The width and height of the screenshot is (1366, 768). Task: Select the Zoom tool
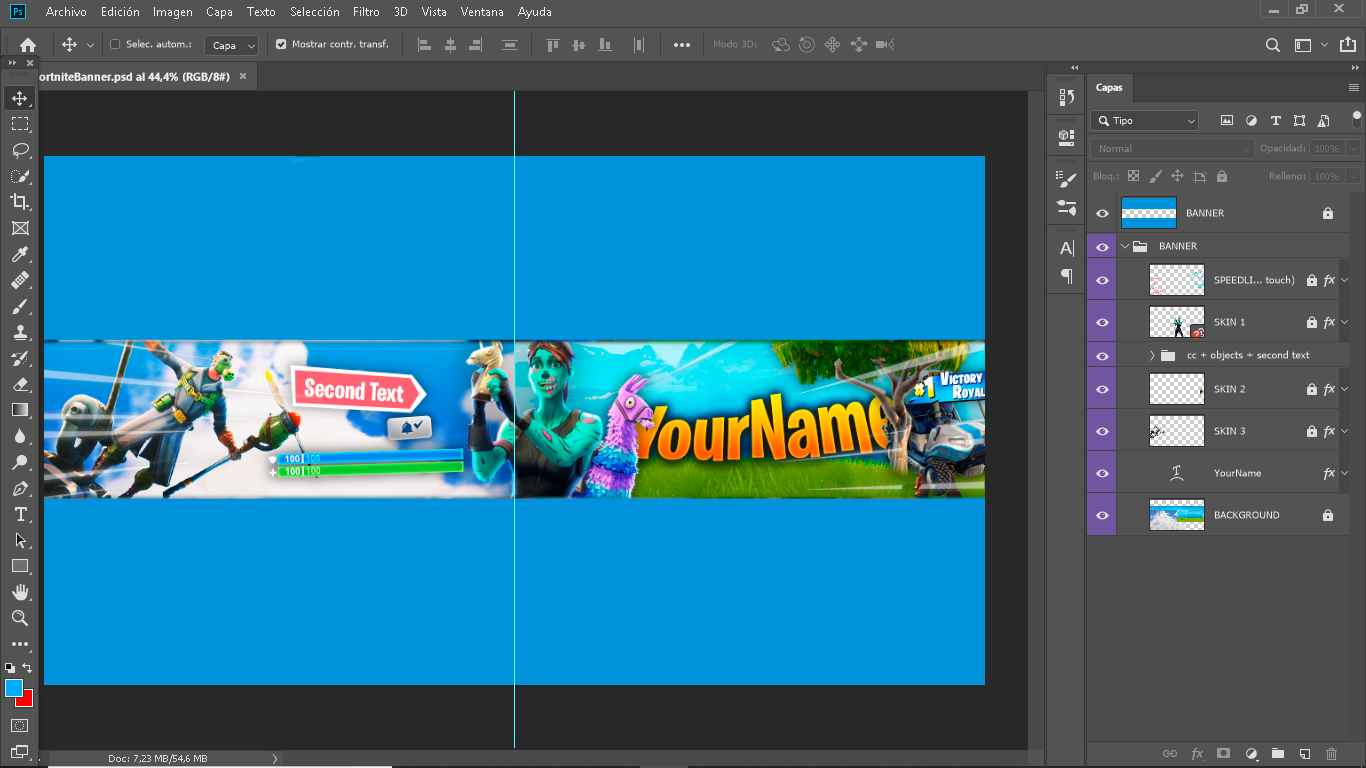tap(20, 618)
